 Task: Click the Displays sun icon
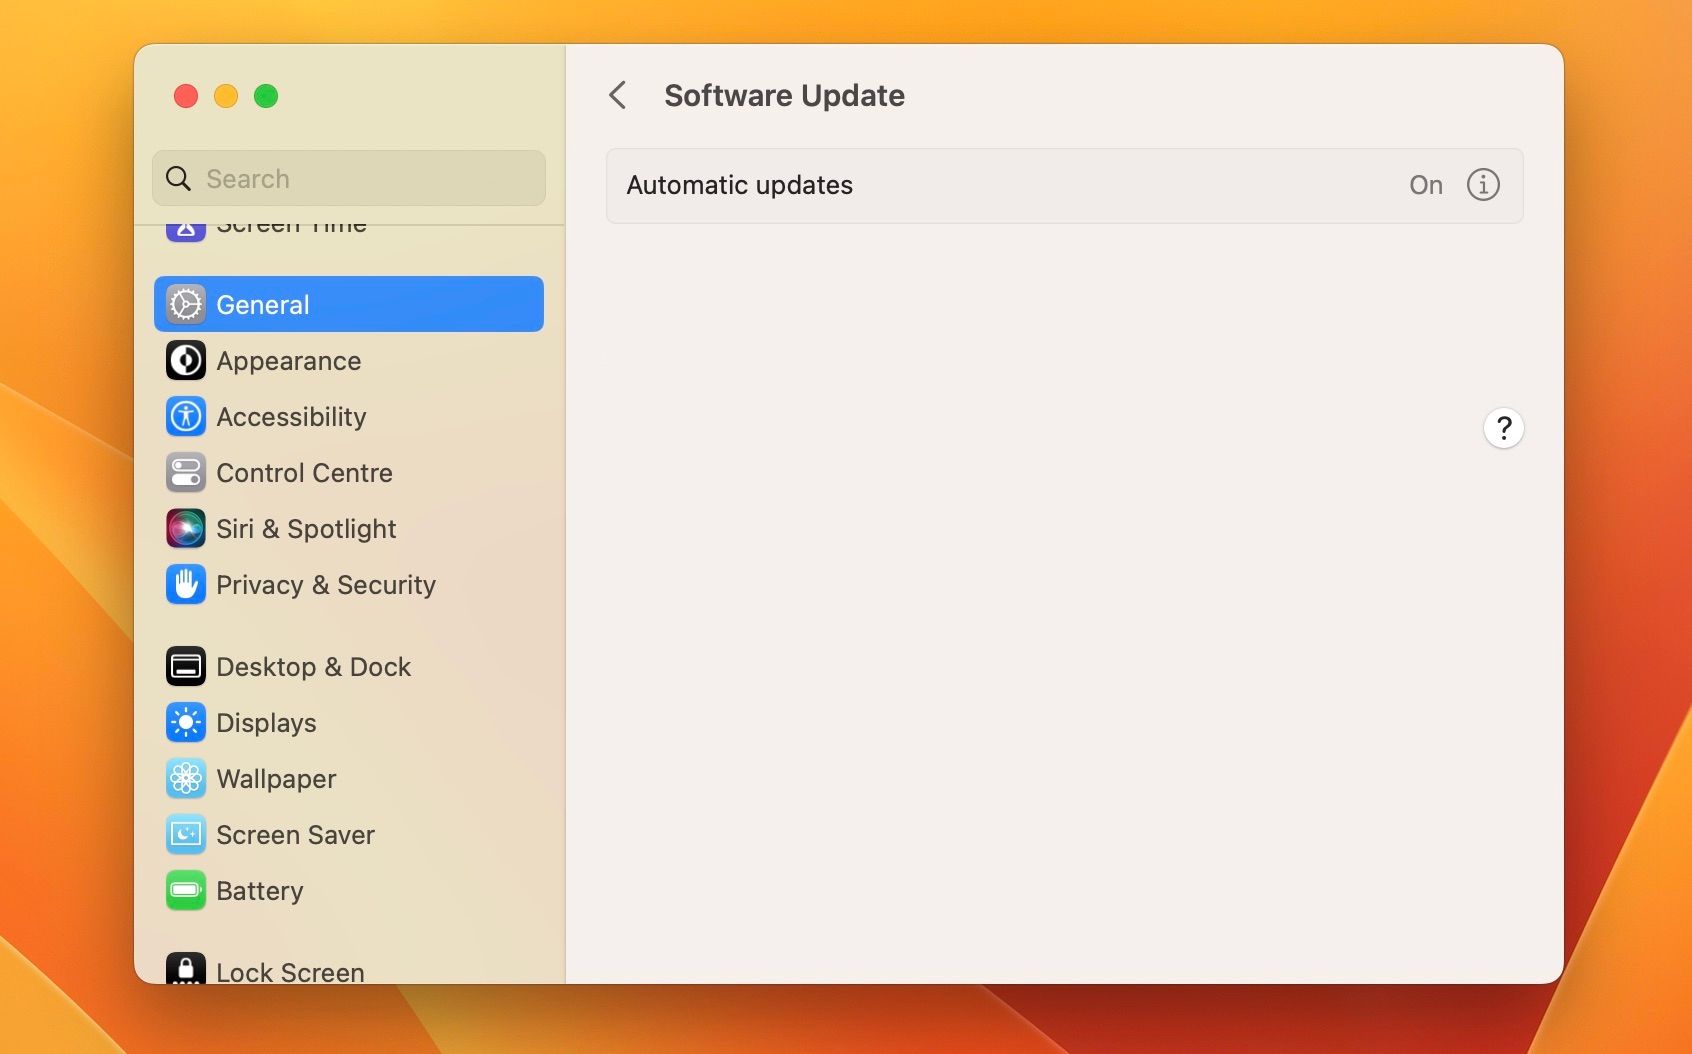point(186,723)
